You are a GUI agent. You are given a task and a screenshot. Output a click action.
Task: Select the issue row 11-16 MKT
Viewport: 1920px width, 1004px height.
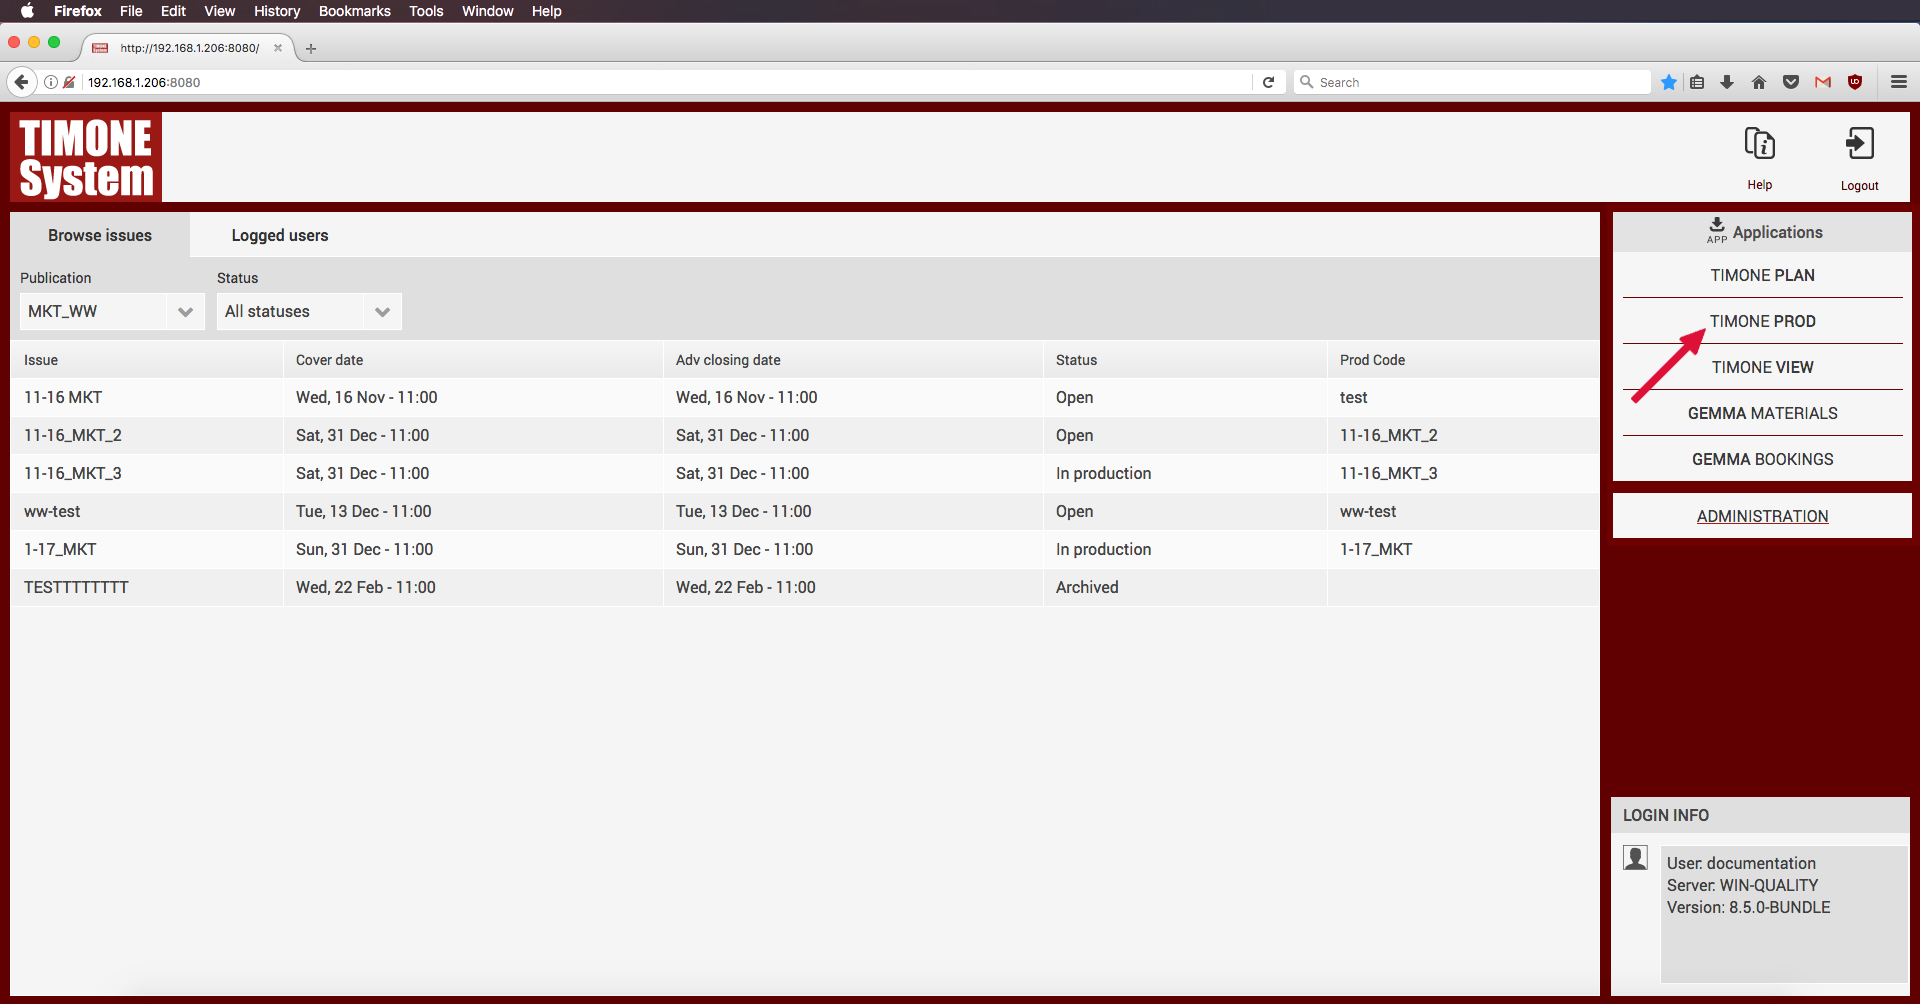point(805,397)
